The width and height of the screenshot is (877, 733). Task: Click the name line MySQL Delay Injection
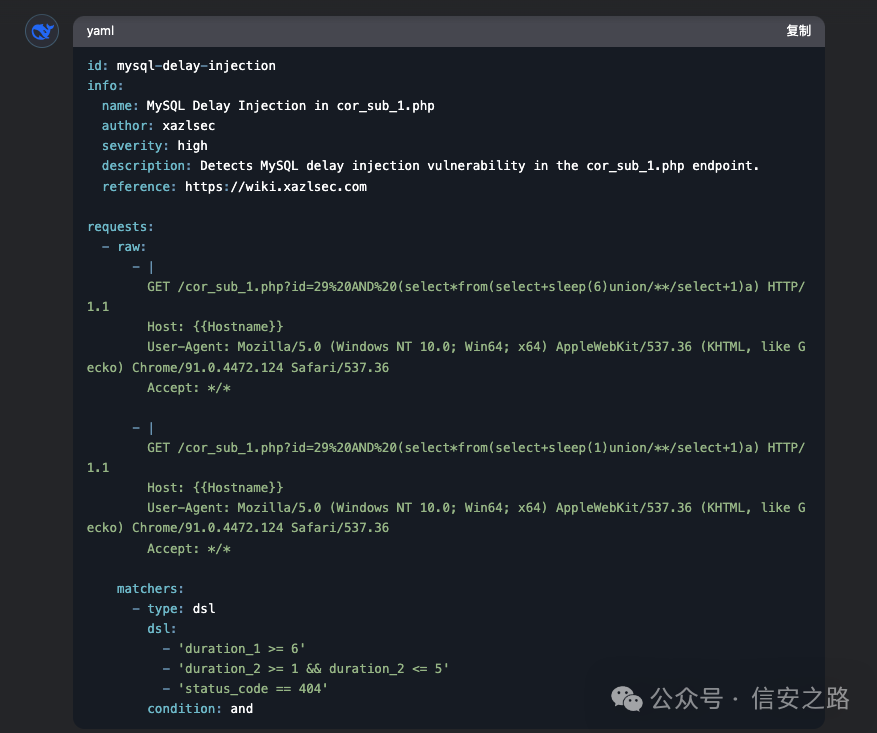pos(268,106)
